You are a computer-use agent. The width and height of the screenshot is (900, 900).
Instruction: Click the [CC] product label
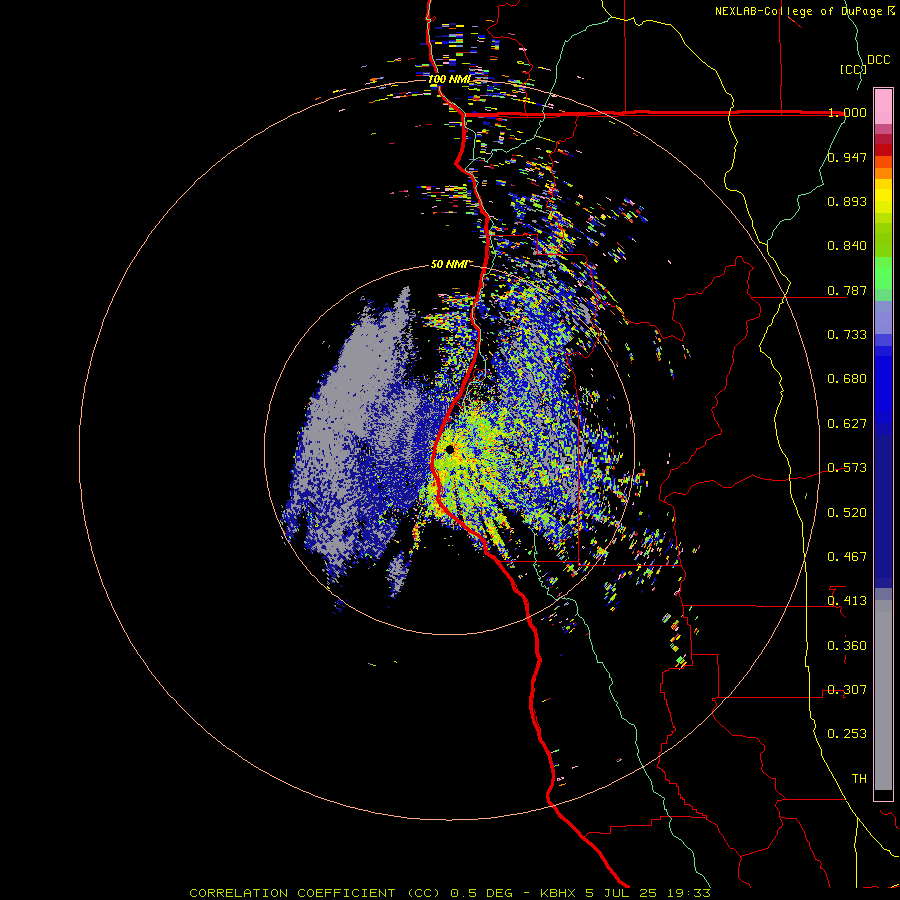(853, 69)
